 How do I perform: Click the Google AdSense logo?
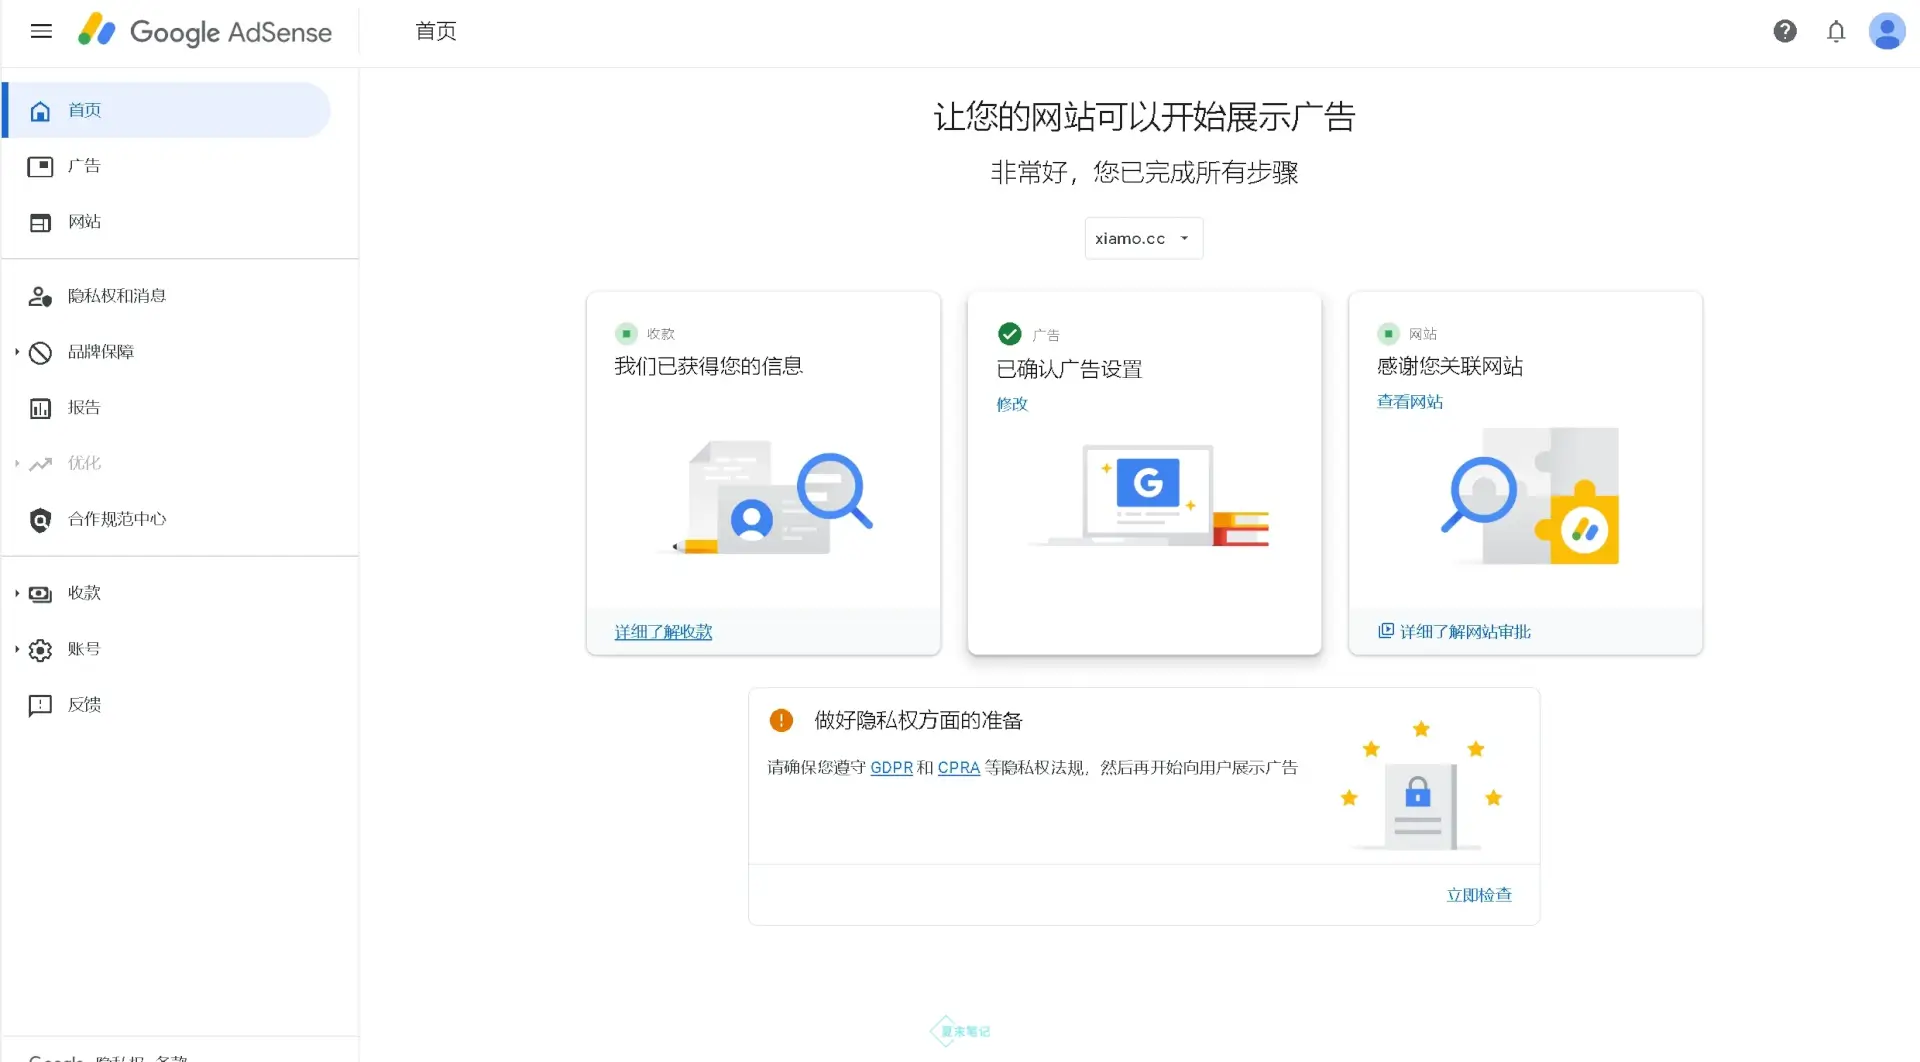[205, 31]
